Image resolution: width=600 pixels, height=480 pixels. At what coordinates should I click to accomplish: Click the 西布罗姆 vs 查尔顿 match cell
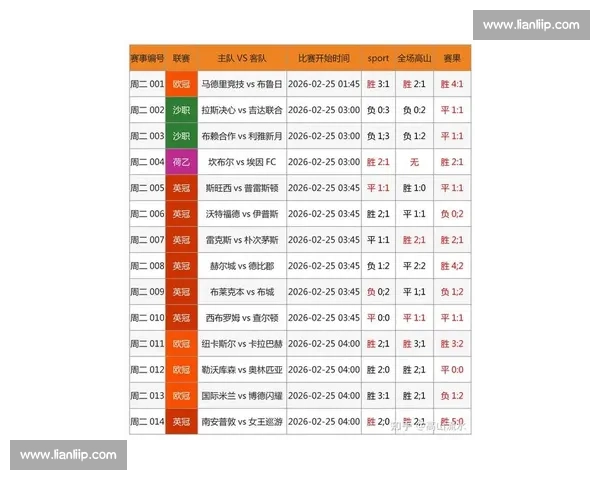(242, 318)
